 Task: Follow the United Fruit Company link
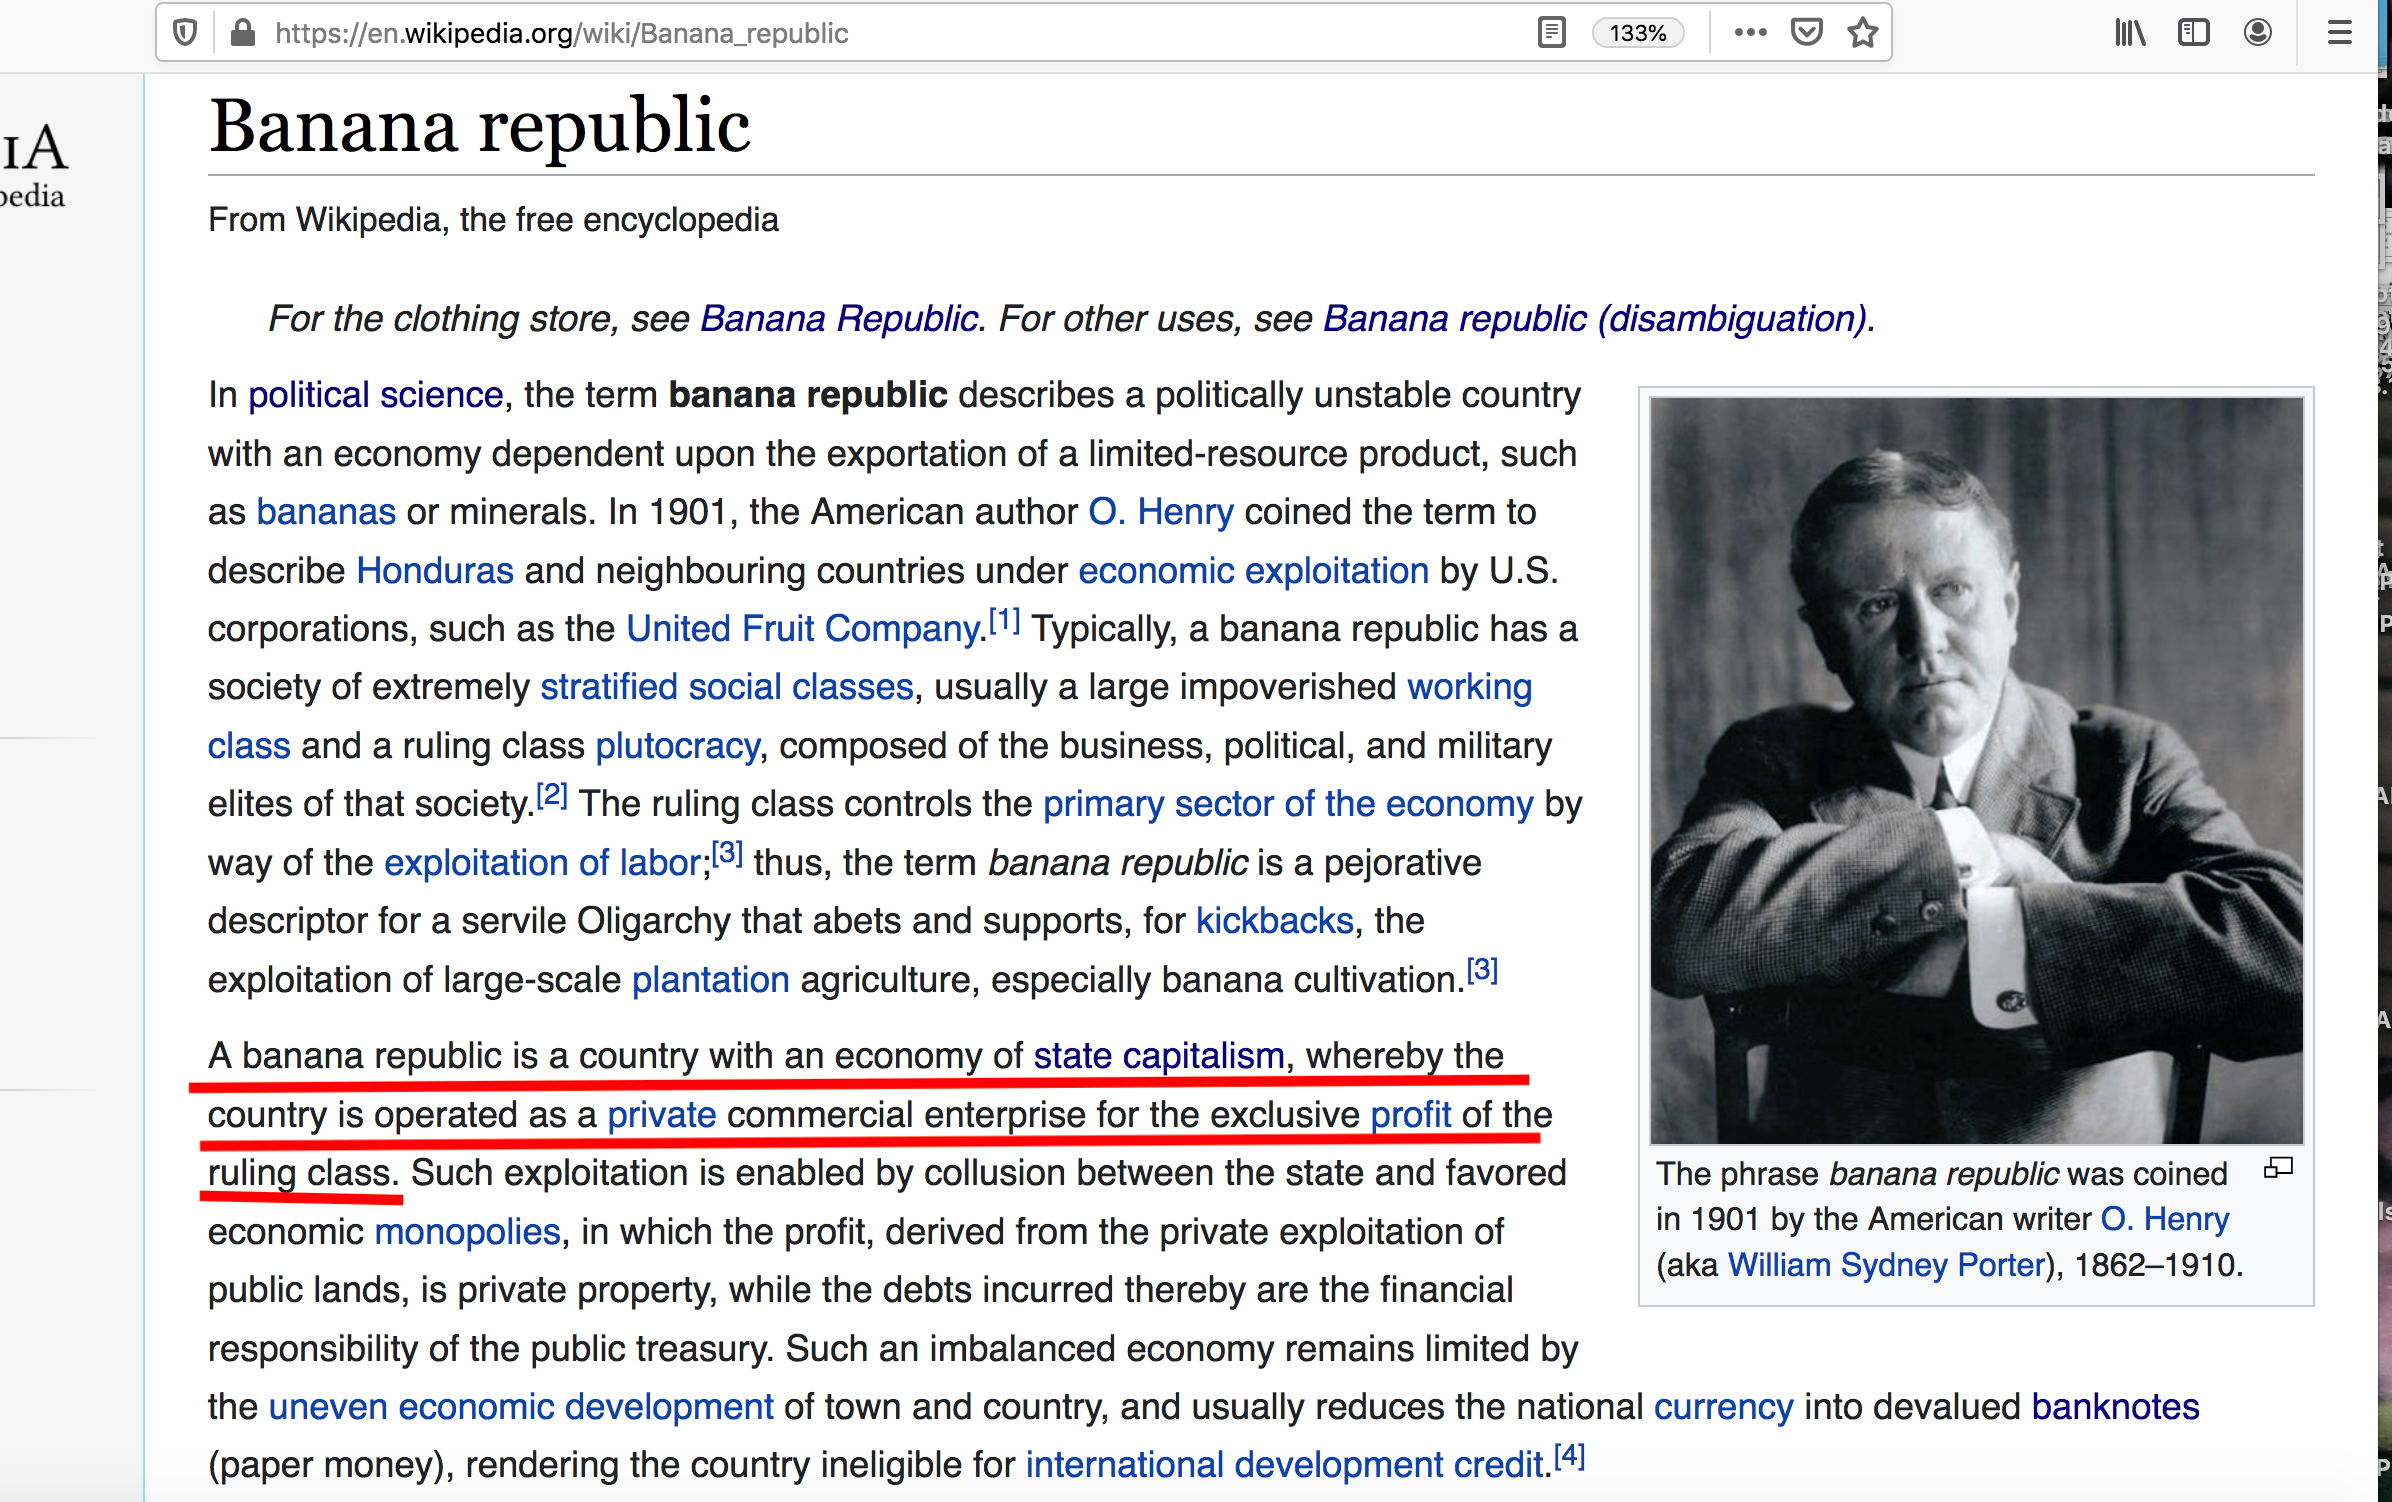pos(803,629)
